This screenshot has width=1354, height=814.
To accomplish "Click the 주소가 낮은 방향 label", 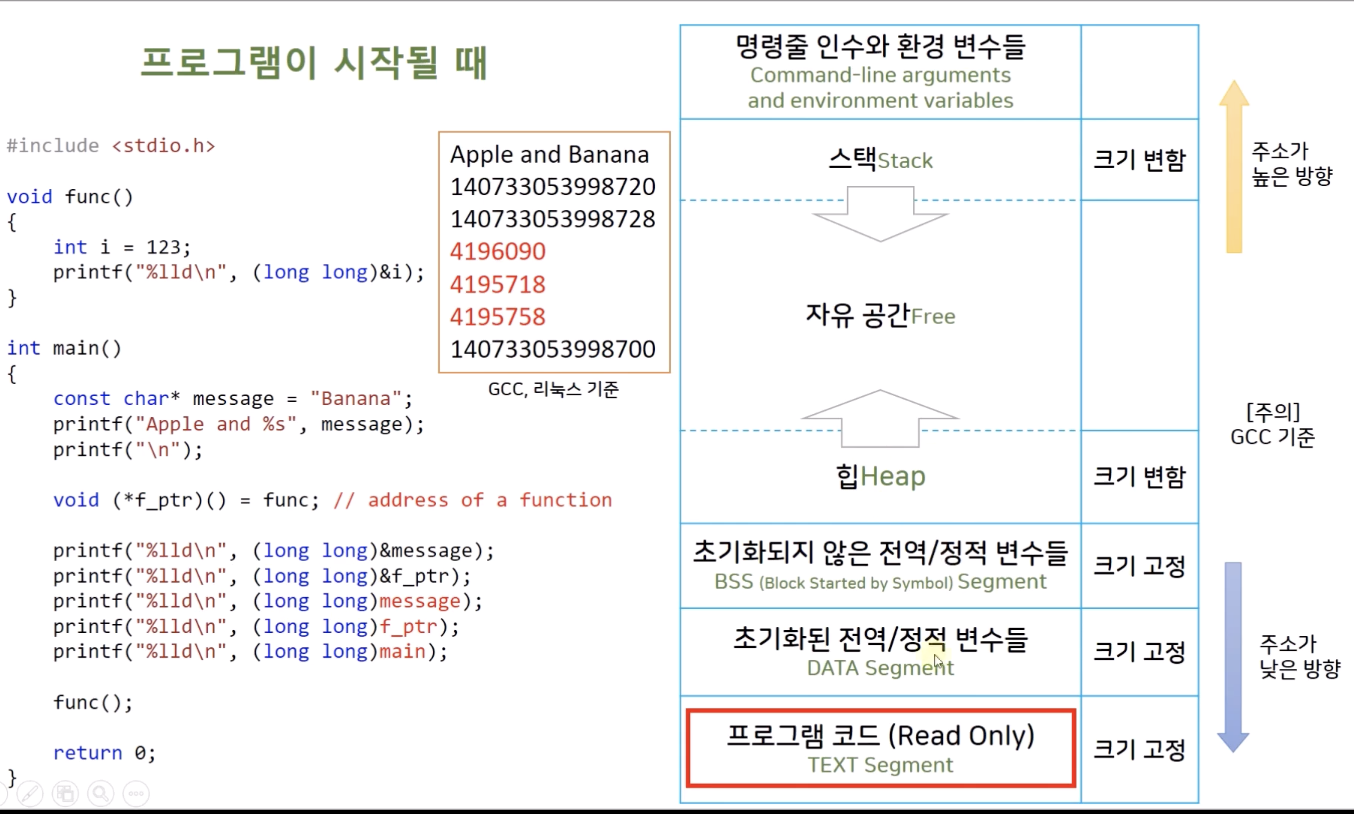I will 1300,657.
